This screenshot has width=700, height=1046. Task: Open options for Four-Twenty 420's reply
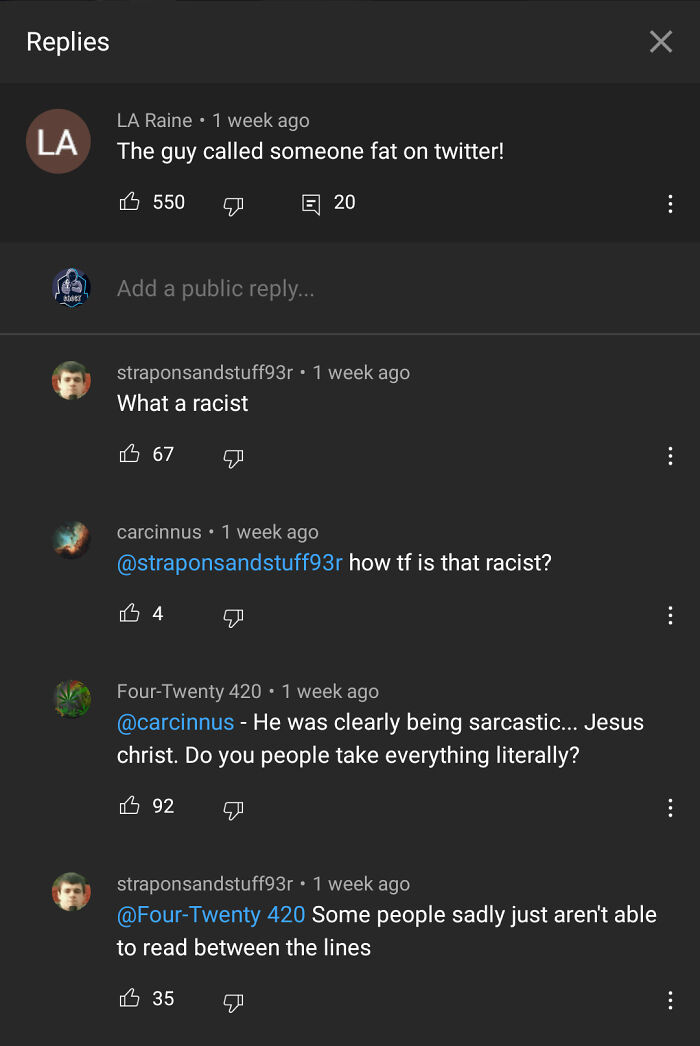[670, 808]
